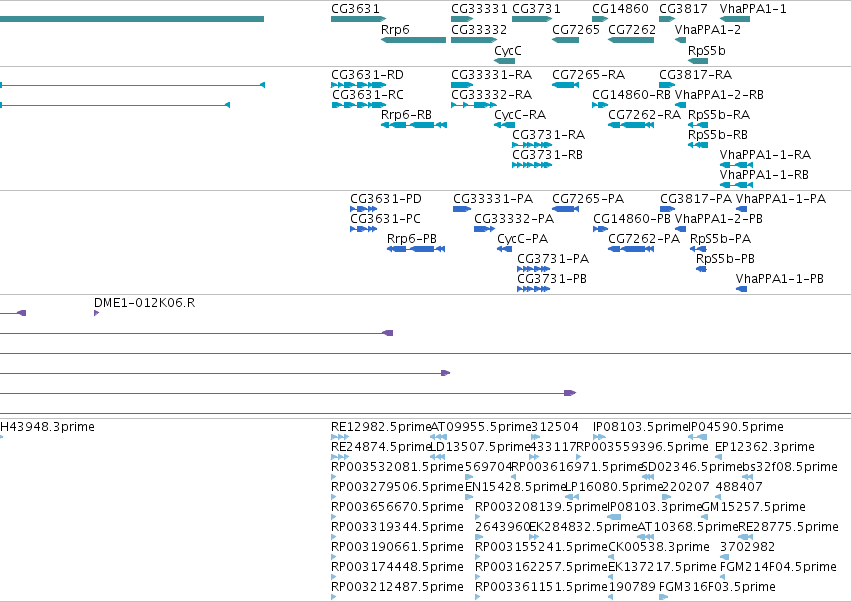Select protein VhaPPA1-1-PA
Screen dimensions: 851x602
pyautogui.click(x=781, y=199)
